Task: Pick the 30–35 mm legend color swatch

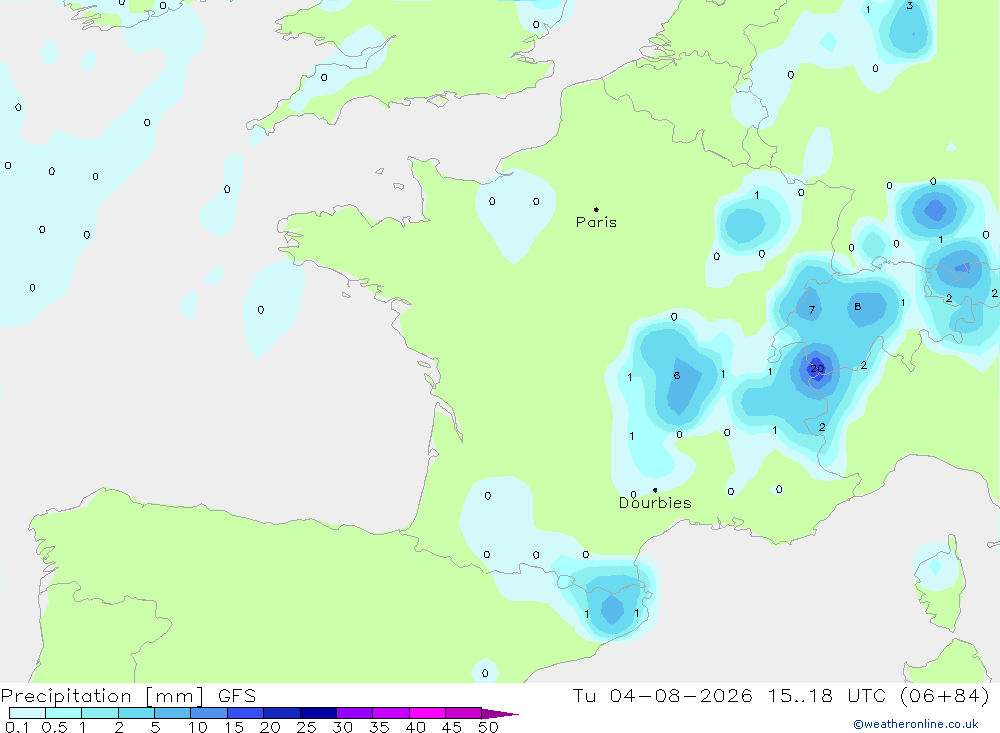Action: coord(355,713)
